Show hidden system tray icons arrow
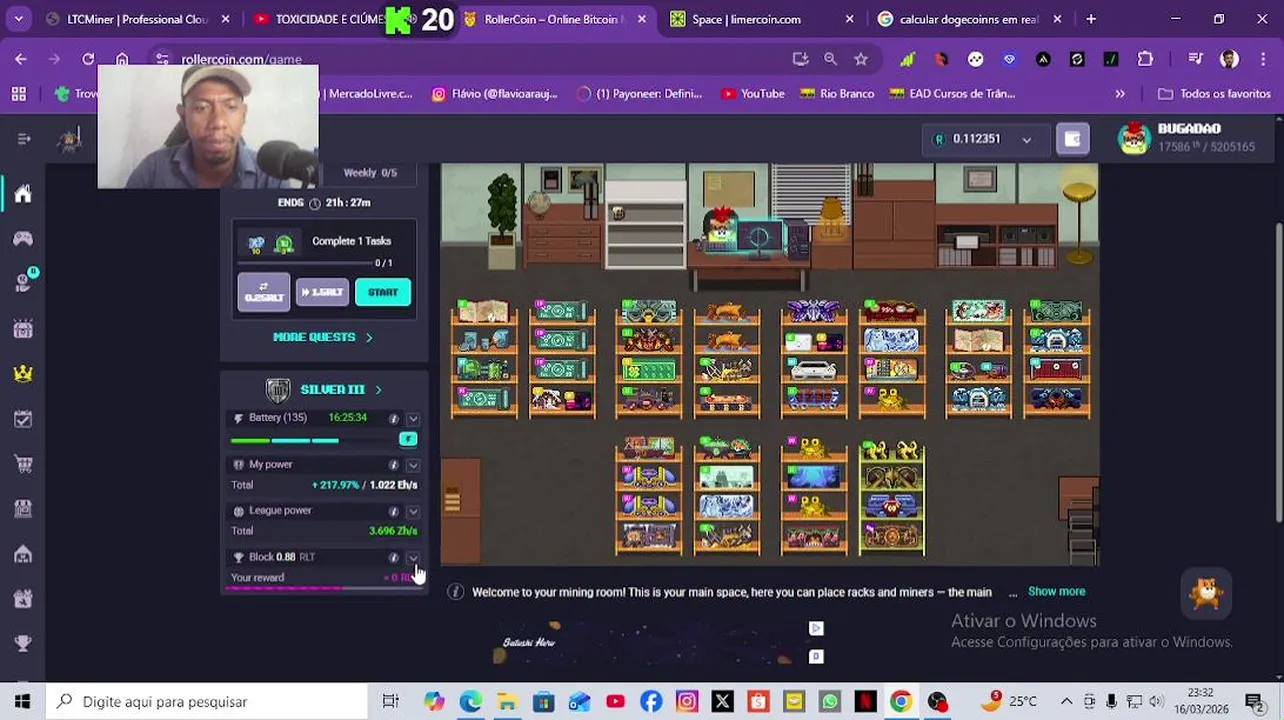Image resolution: width=1284 pixels, height=720 pixels. [1066, 702]
